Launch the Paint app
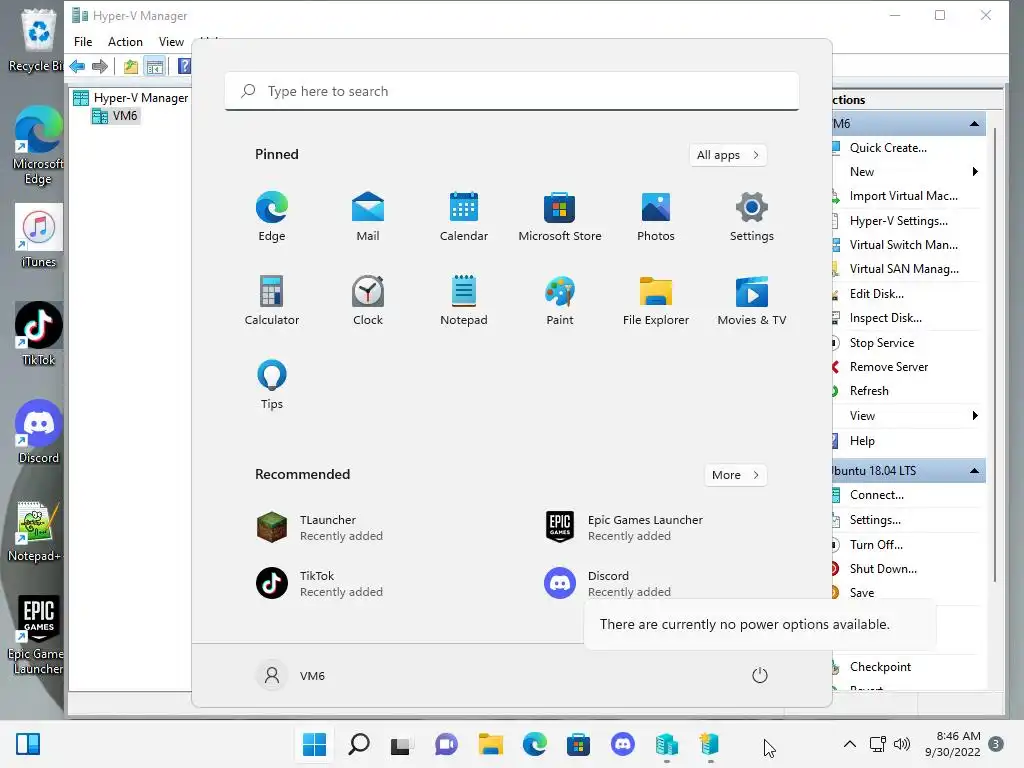This screenshot has width=1024, height=768. click(x=560, y=300)
